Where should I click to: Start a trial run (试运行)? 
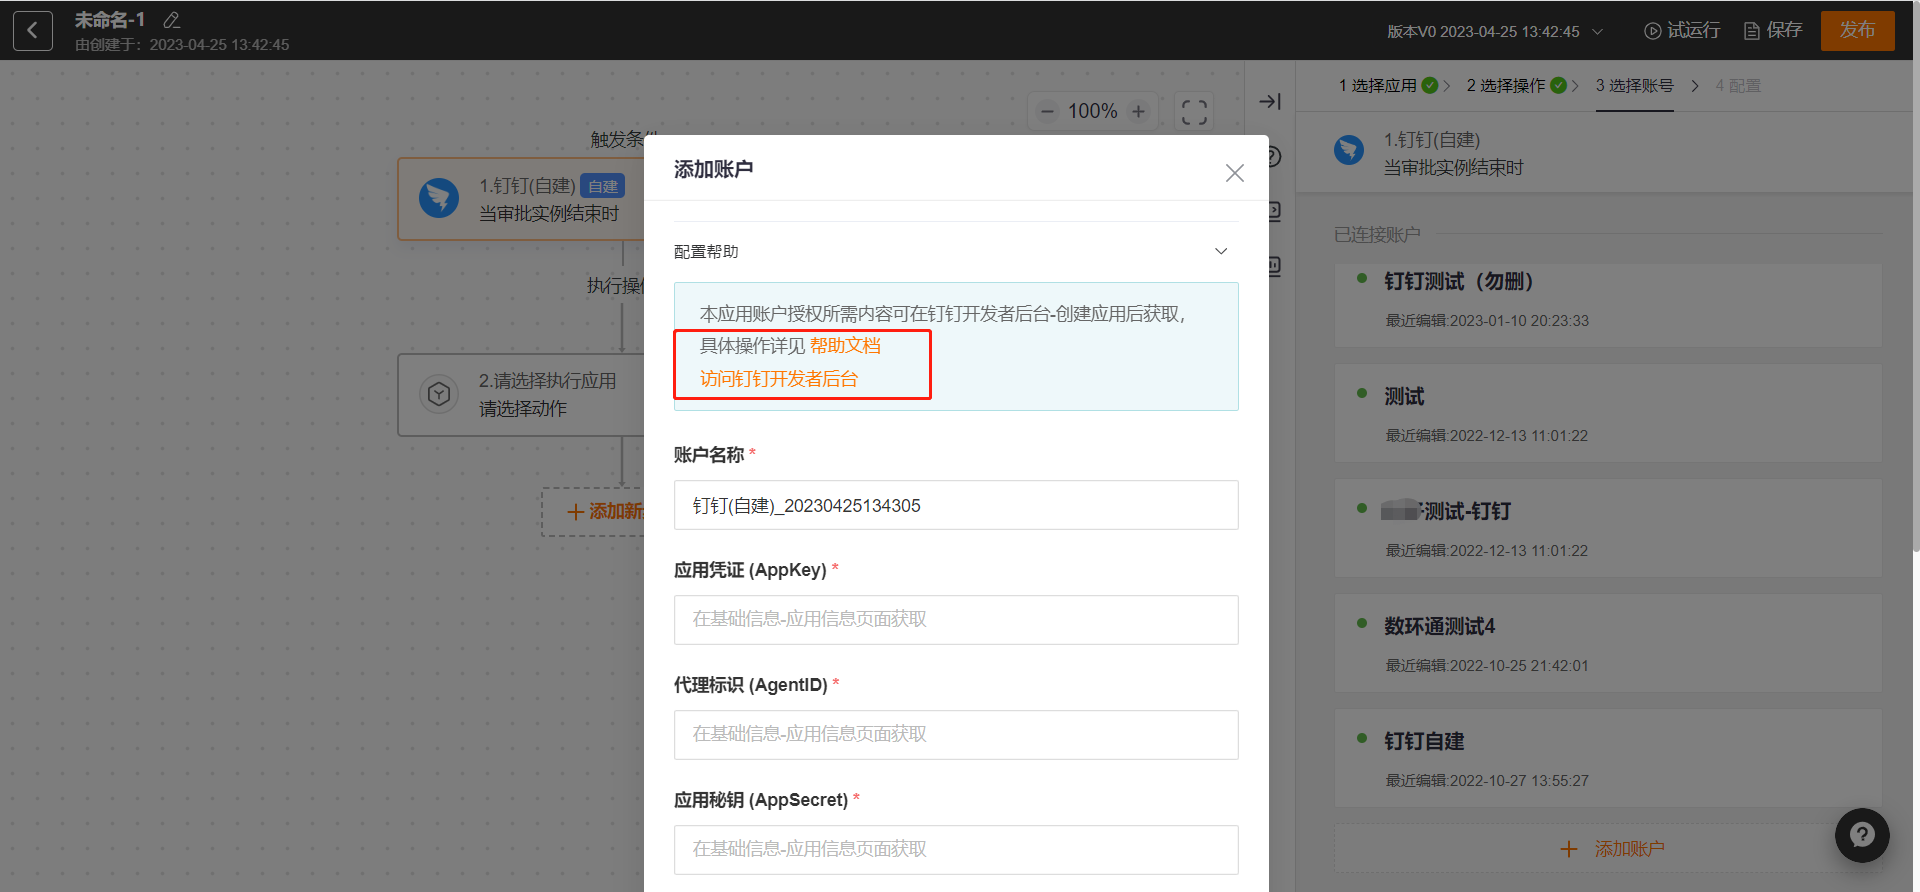pos(1682,30)
